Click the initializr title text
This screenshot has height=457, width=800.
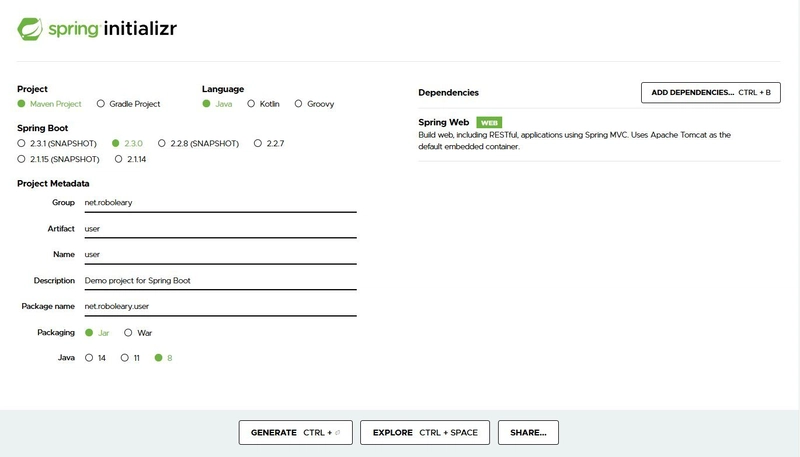click(140, 29)
